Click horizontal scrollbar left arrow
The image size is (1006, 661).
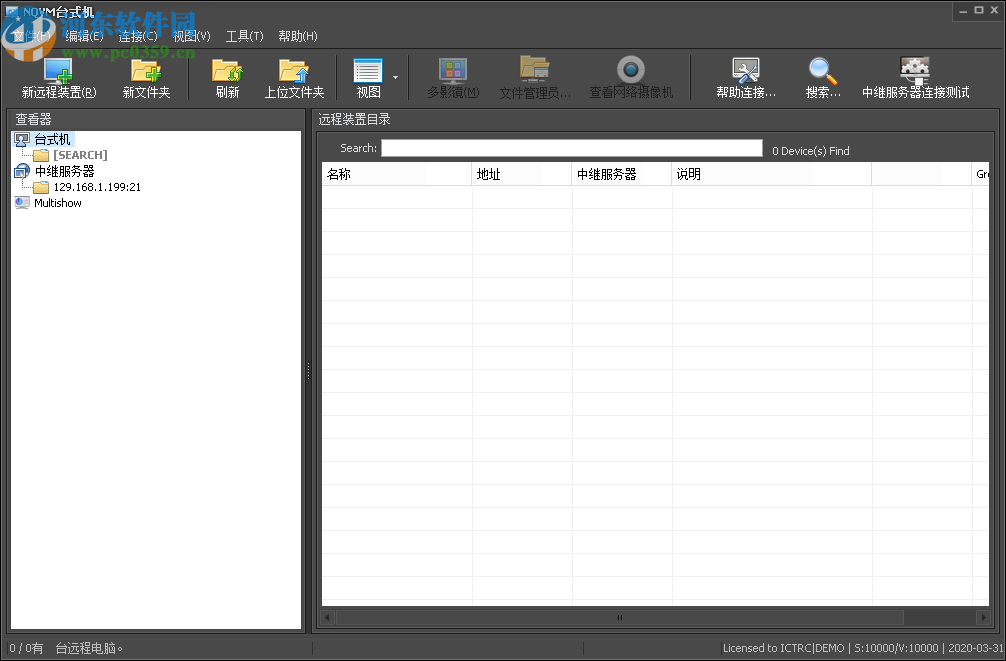327,617
